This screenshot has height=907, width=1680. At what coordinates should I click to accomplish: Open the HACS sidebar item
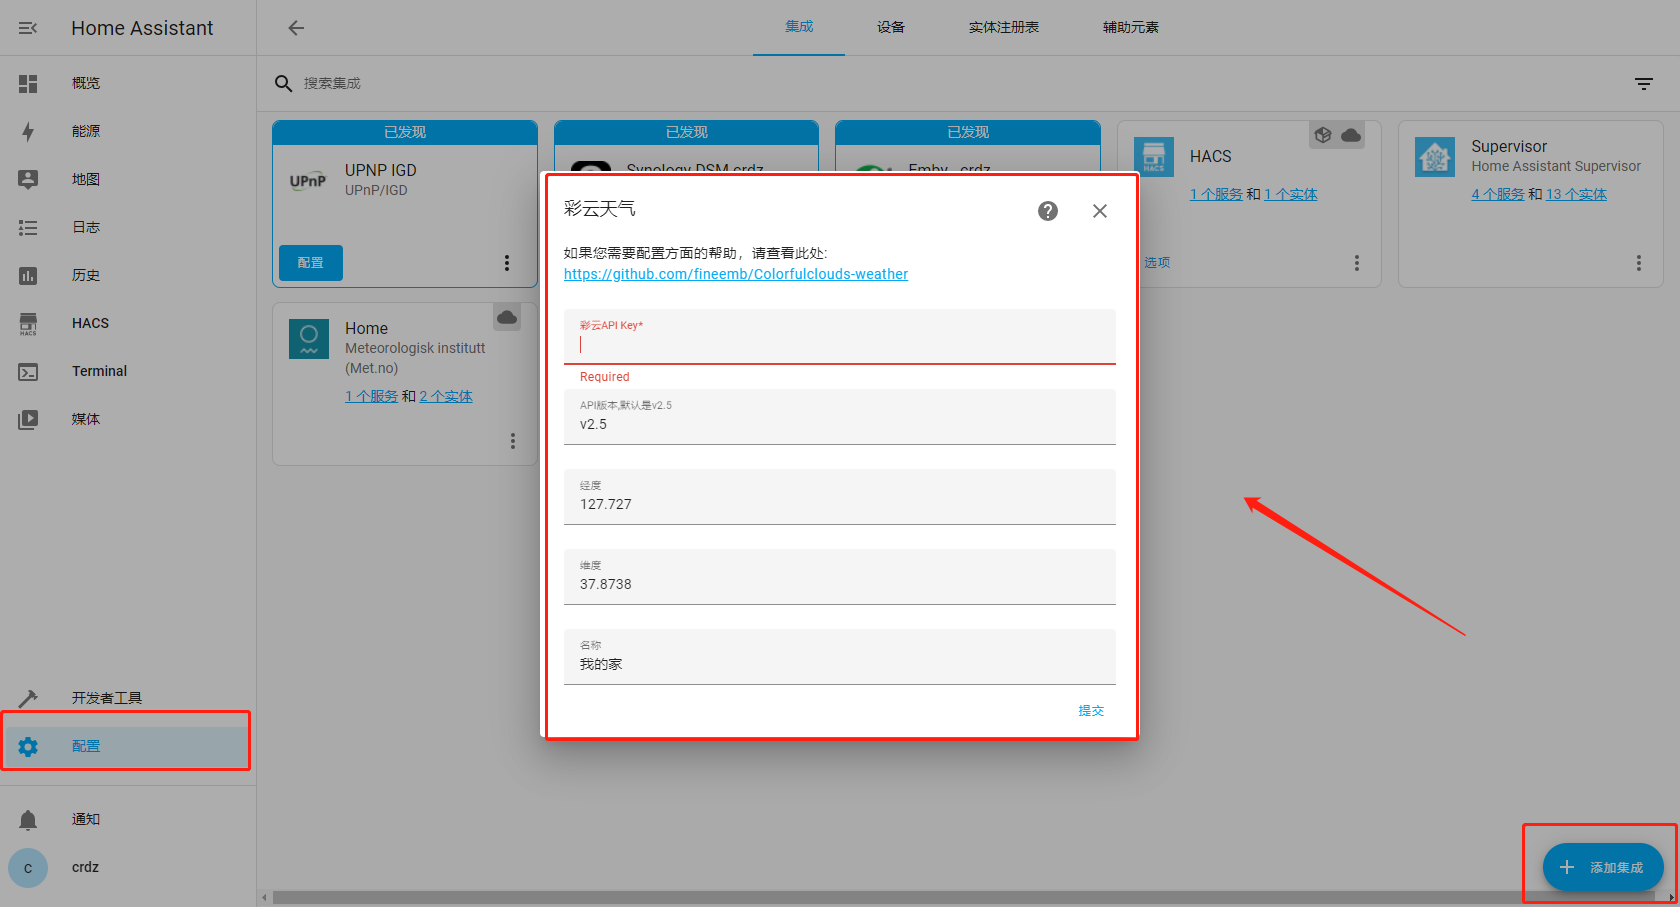[x=90, y=323]
